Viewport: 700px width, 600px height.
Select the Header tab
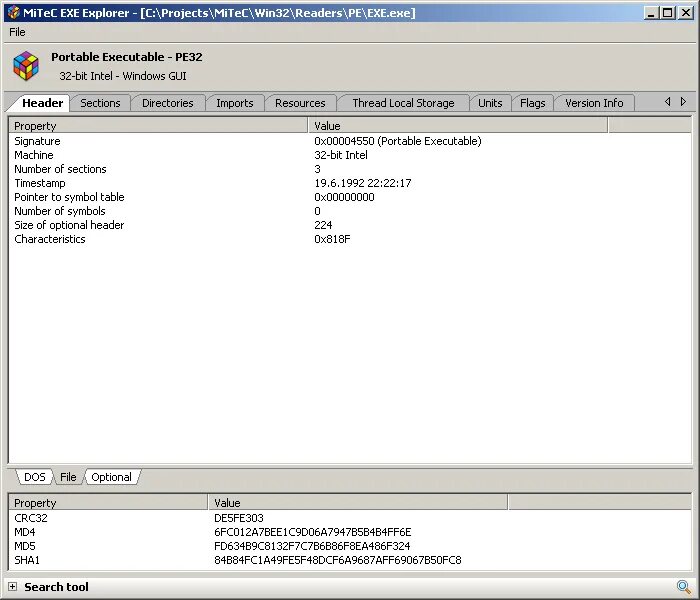coord(42,103)
